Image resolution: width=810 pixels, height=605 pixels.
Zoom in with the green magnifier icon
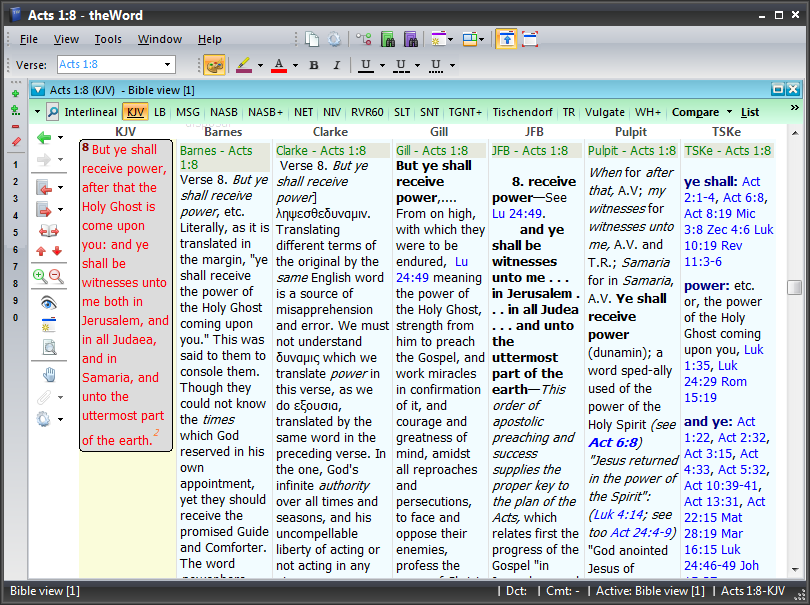pyautogui.click(x=40, y=276)
